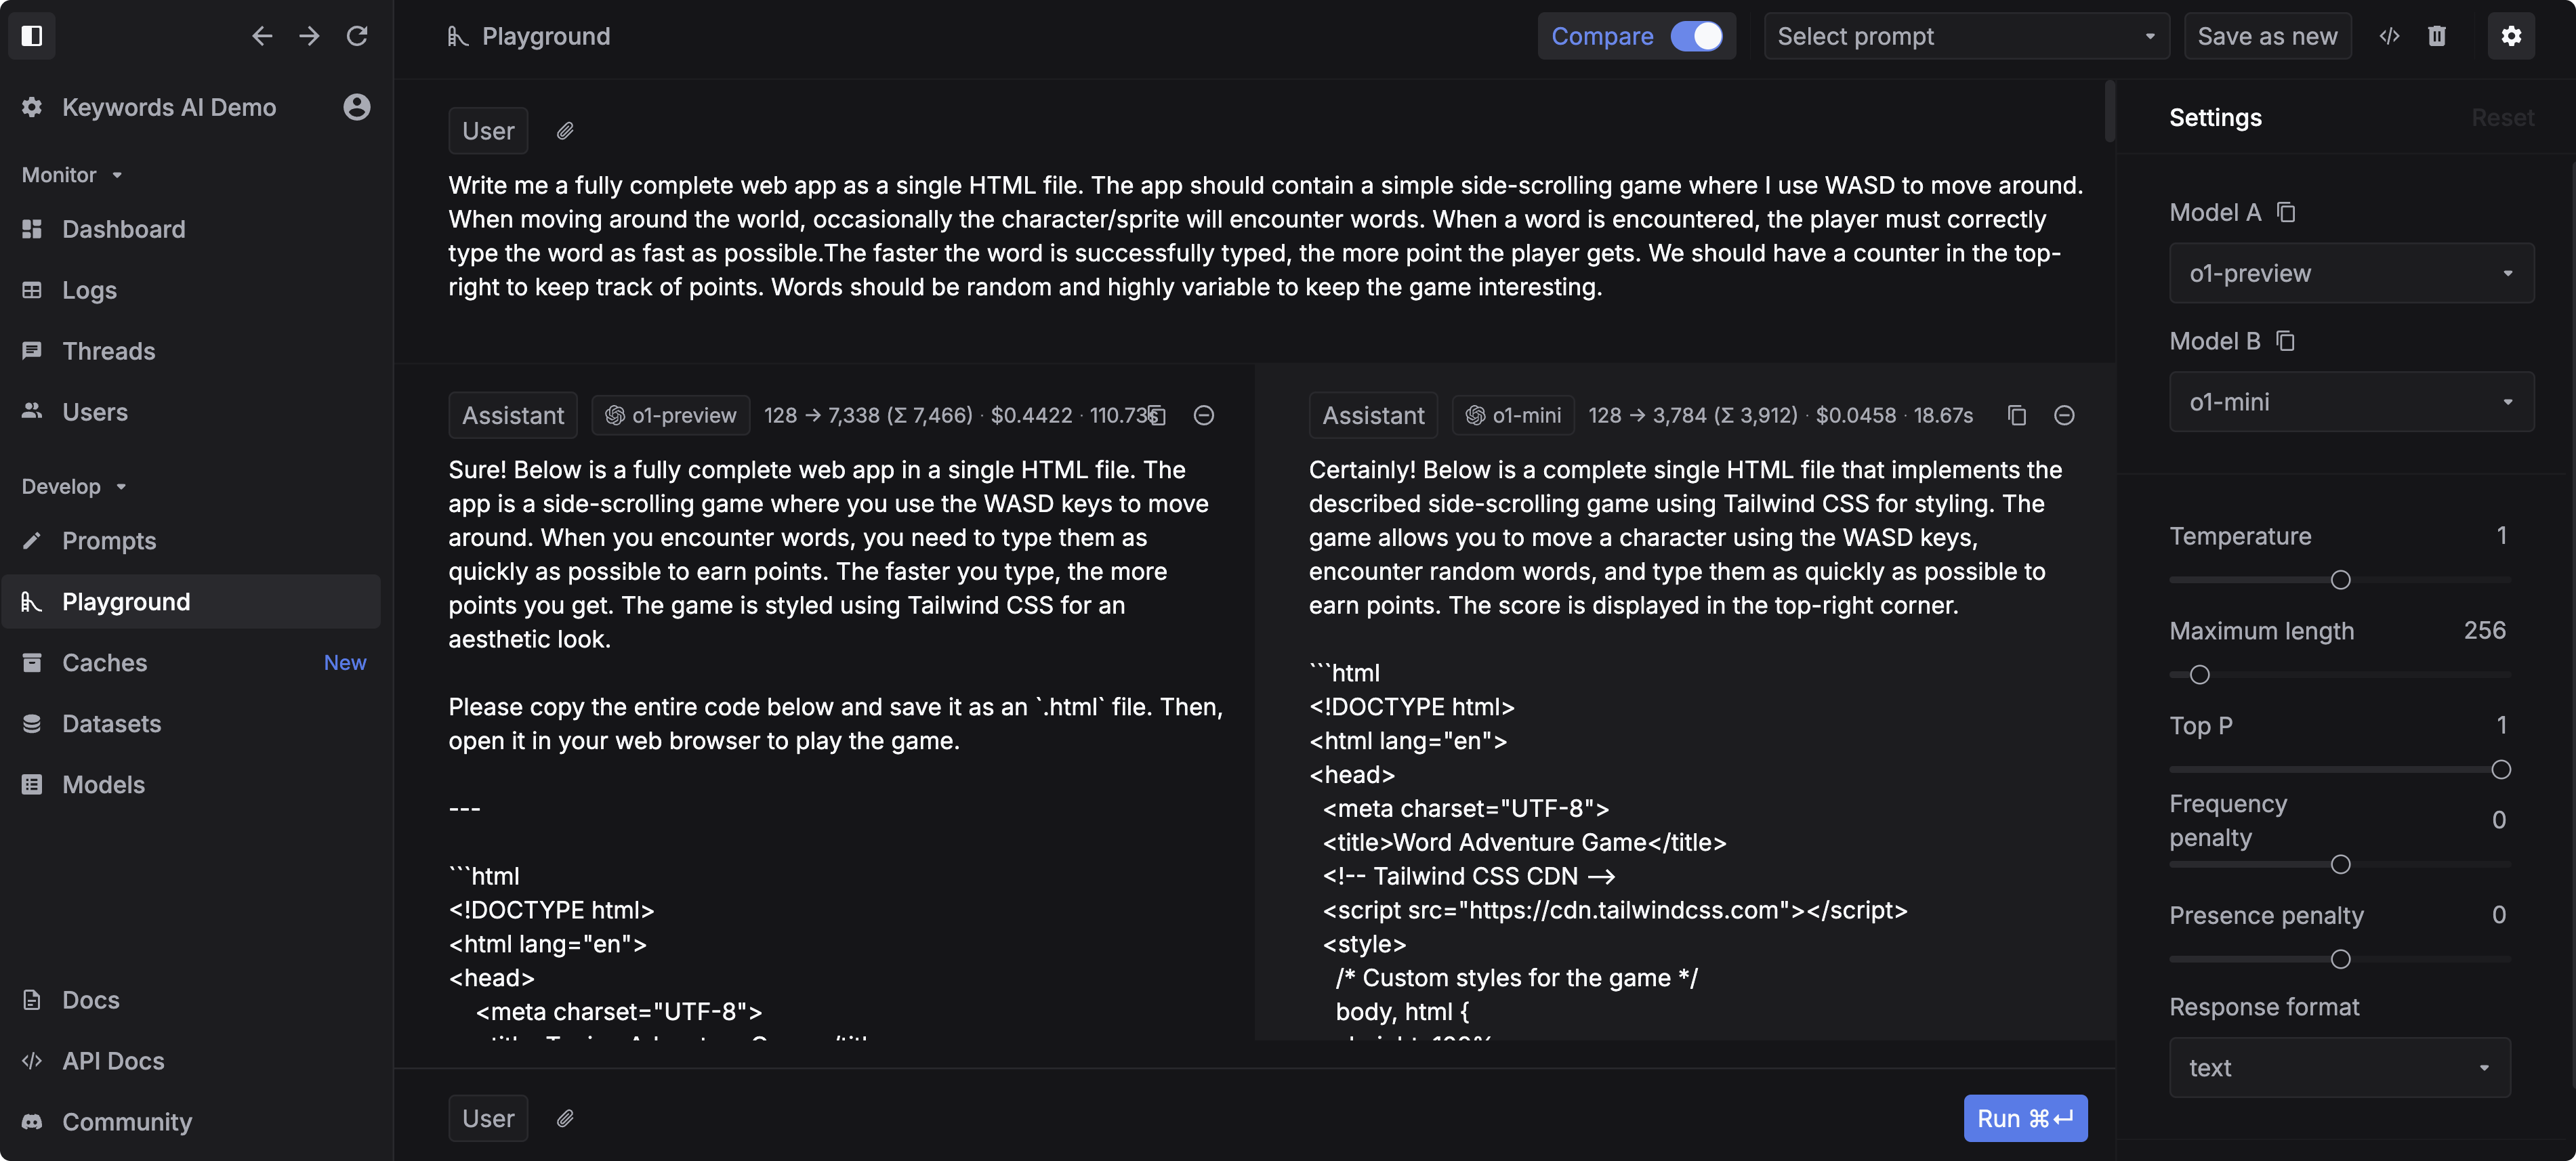Toggle the top User role label
This screenshot has width=2576, height=1161.
coord(488,131)
